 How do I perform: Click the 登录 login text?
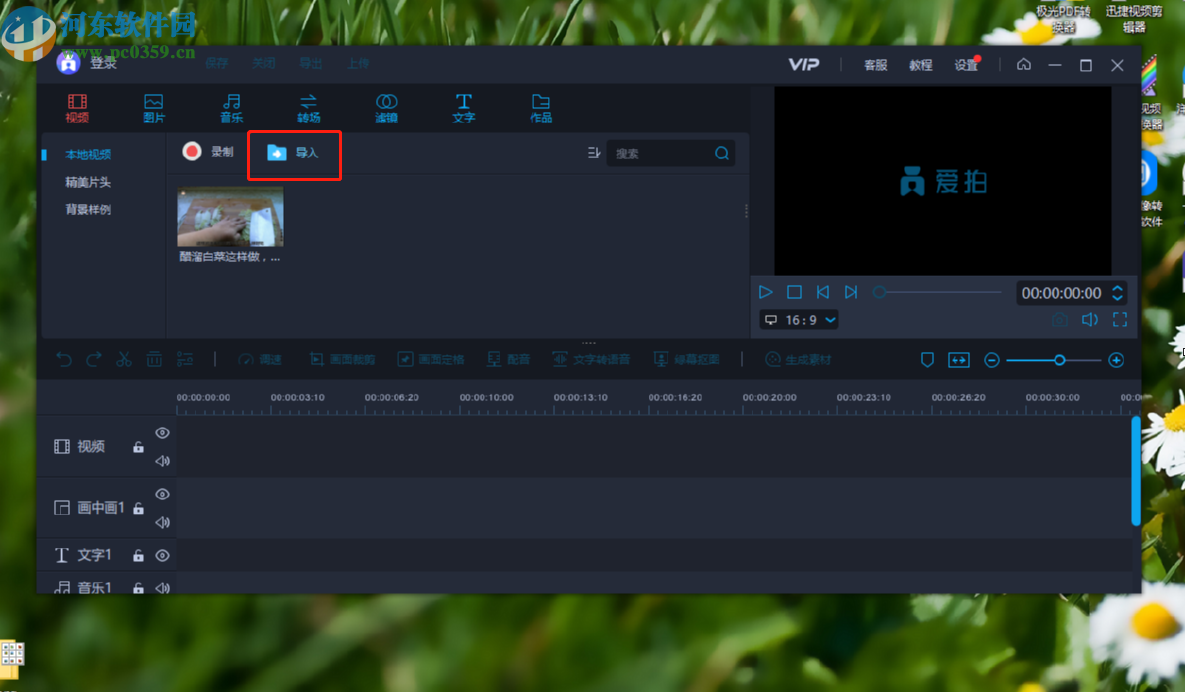pos(104,63)
